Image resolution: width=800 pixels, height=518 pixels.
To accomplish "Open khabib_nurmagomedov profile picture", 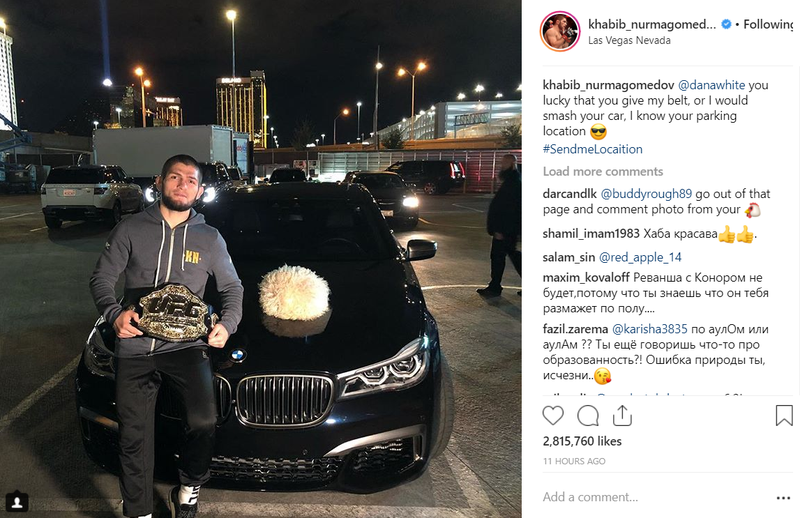I will 560,32.
